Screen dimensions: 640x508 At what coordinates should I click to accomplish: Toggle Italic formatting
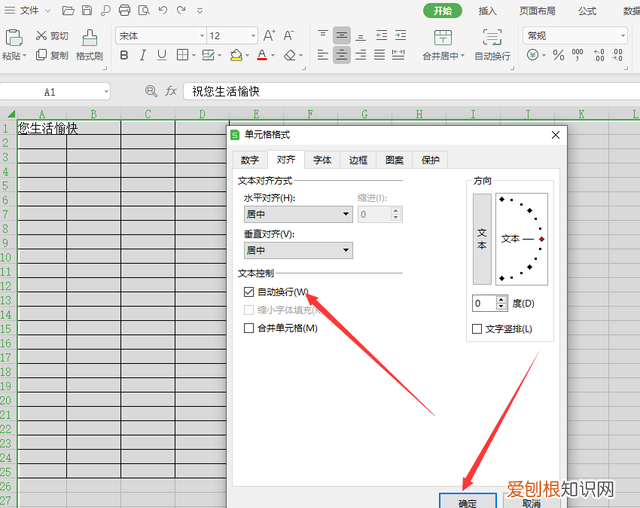pos(143,55)
